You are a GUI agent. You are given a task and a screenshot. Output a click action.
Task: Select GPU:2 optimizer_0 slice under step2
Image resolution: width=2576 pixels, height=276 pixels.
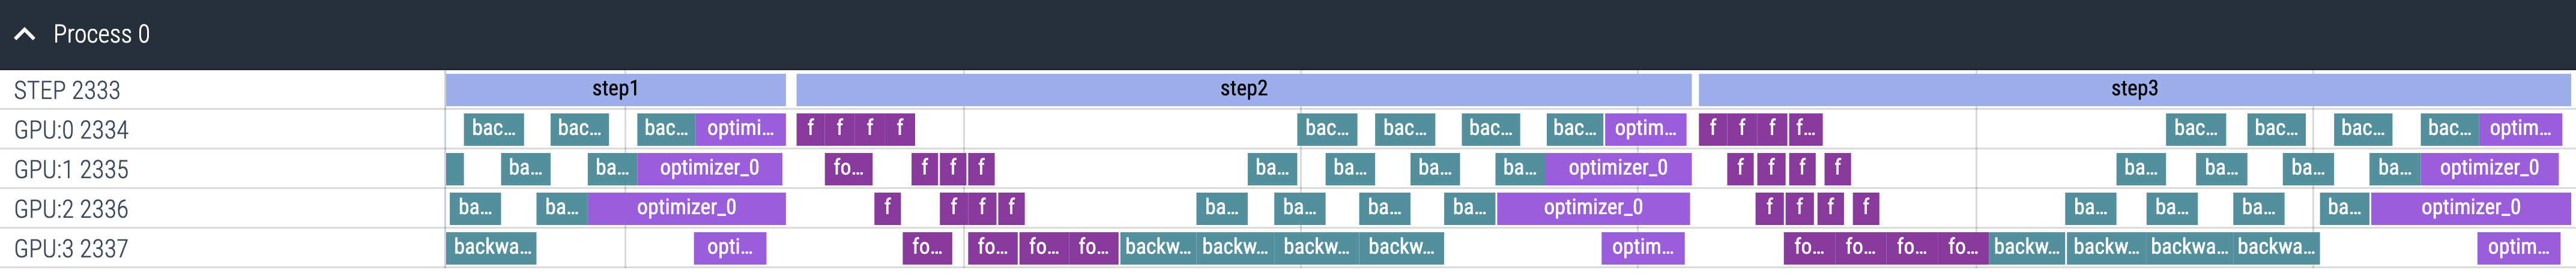pos(1592,208)
